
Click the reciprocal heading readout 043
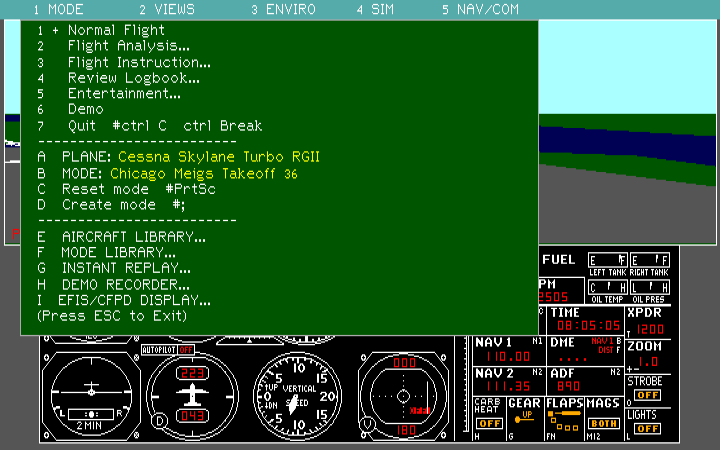(192, 416)
